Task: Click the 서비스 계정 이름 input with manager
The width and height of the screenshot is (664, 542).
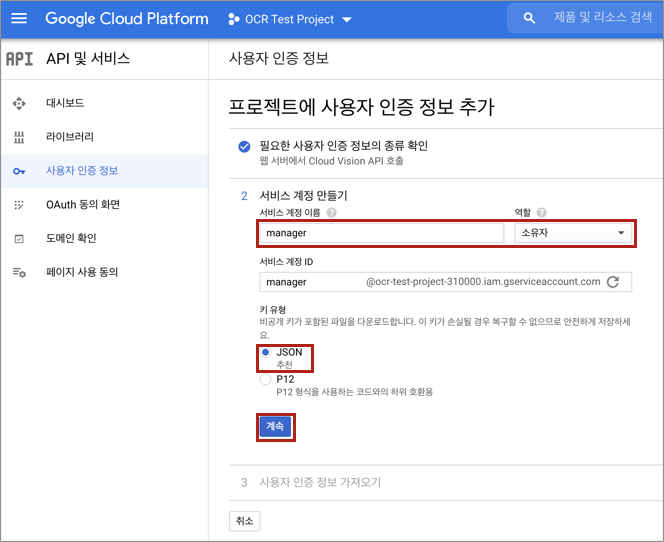Action: click(382, 233)
